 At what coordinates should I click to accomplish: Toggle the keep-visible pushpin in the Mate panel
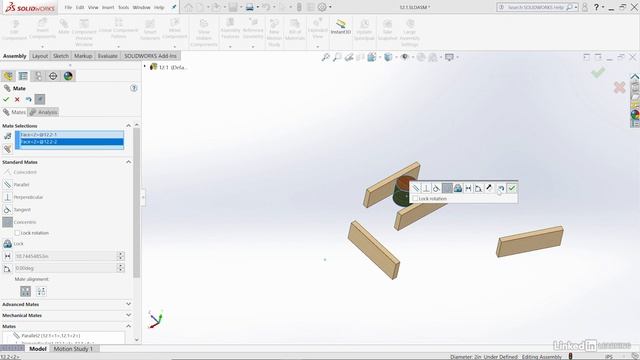pos(40,99)
